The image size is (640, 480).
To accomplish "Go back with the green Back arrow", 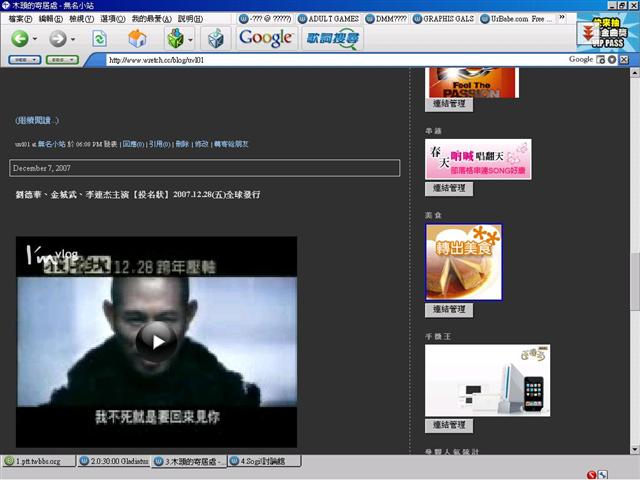I will [19, 39].
